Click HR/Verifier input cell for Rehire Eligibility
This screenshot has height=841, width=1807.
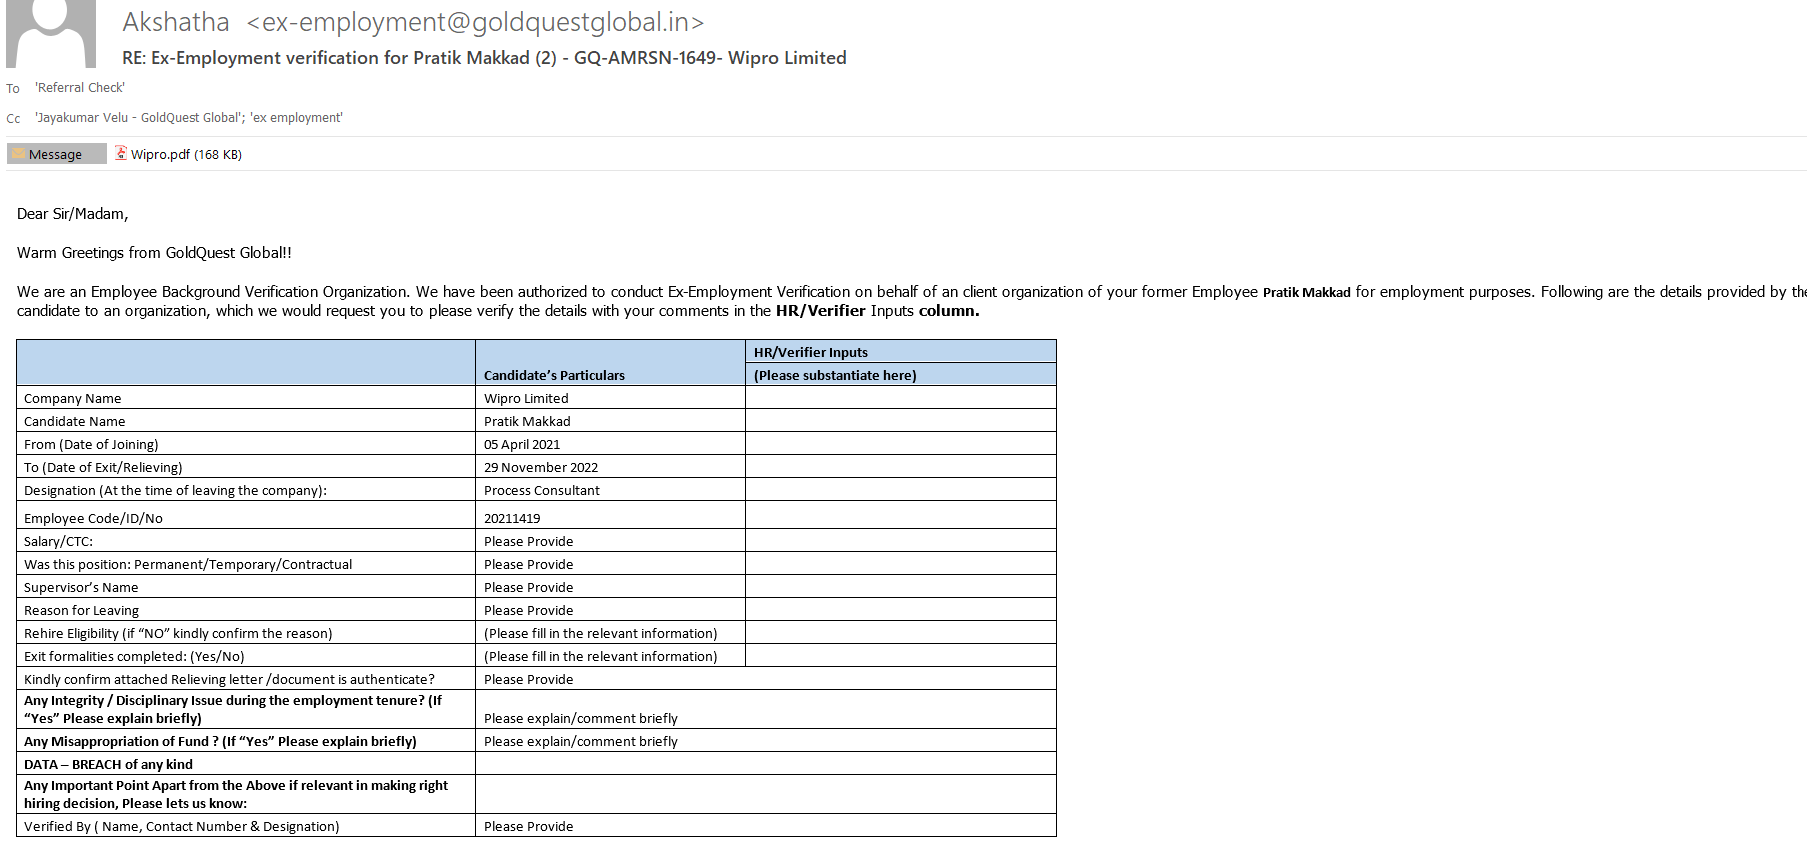click(x=900, y=633)
